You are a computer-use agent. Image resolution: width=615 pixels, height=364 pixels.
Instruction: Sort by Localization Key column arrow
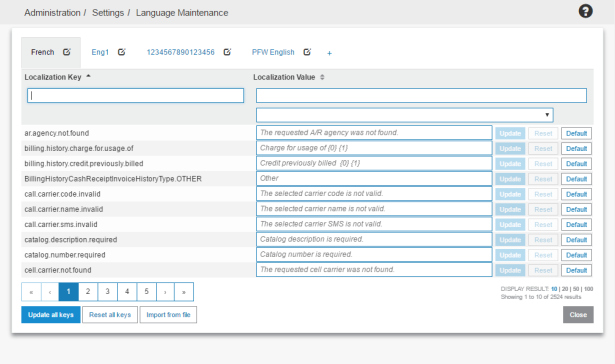coord(88,76)
